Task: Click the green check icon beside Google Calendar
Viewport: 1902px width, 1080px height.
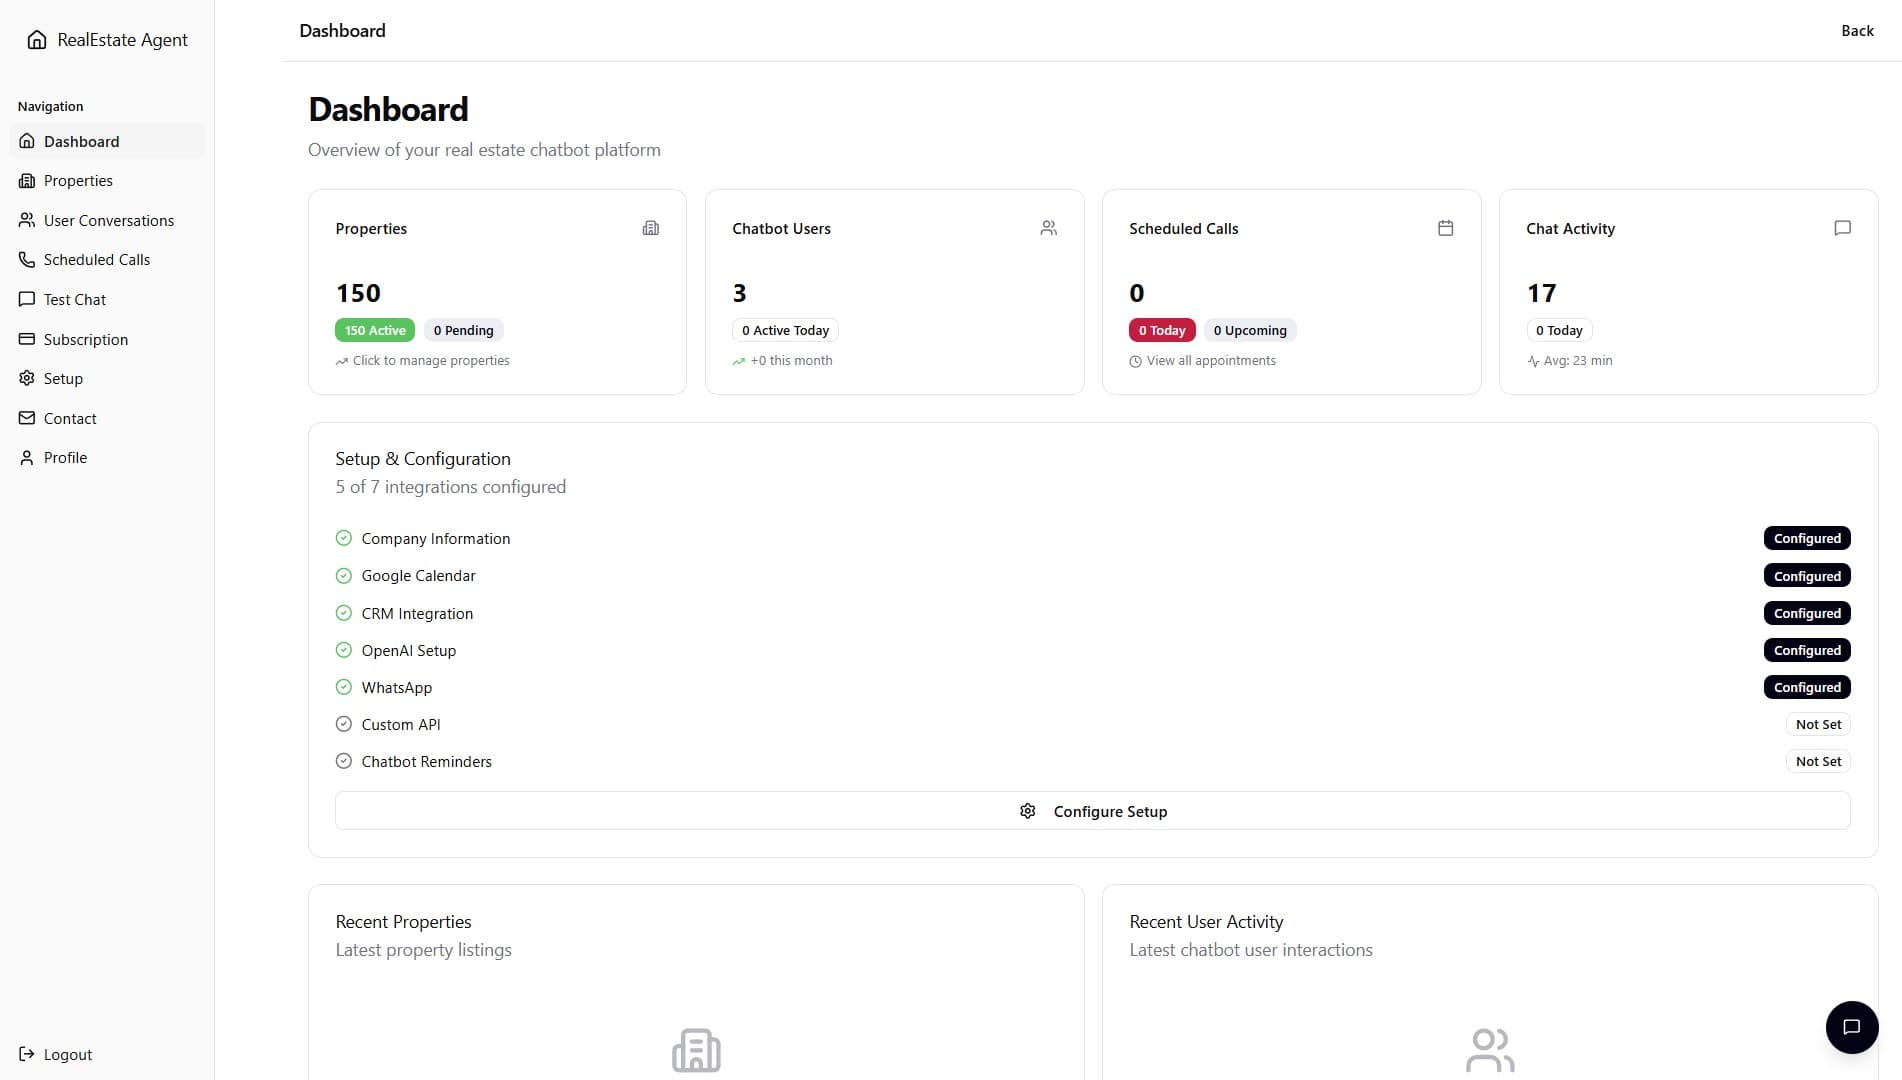Action: [x=344, y=576]
